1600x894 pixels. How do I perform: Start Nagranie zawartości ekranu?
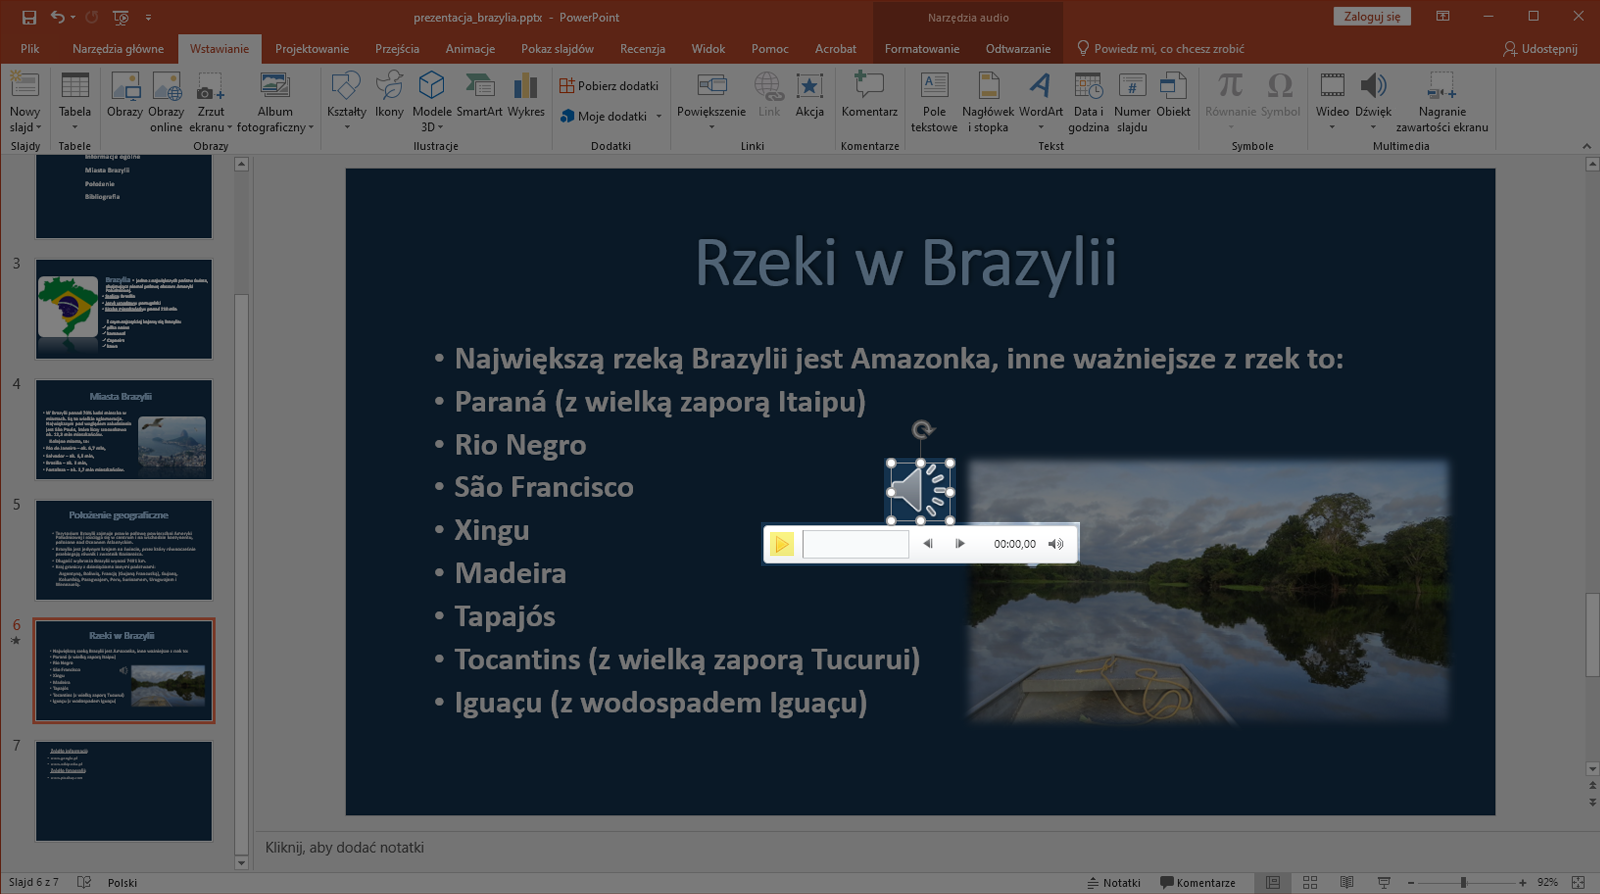(x=1442, y=102)
